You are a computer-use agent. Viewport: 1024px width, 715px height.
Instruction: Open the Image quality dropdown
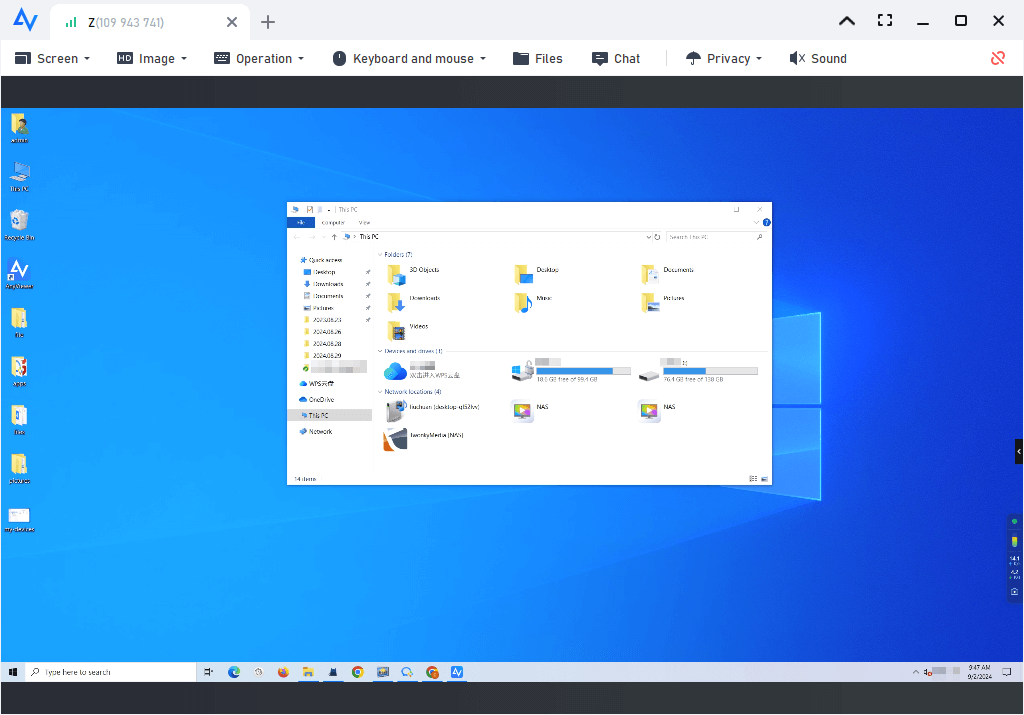(x=152, y=58)
